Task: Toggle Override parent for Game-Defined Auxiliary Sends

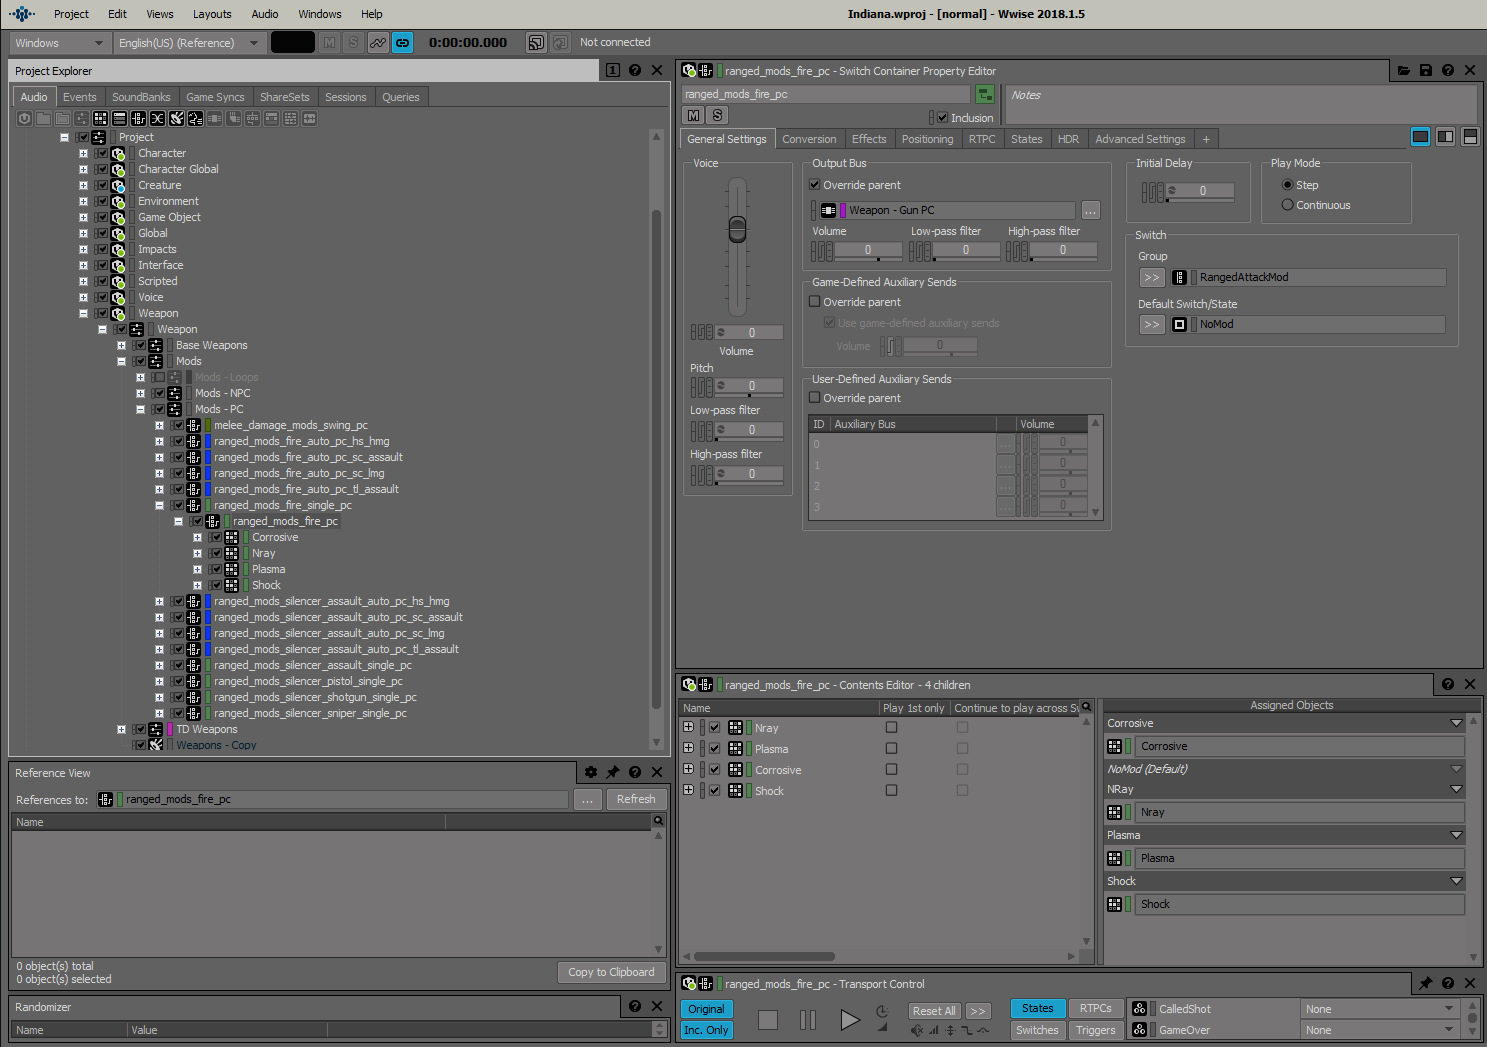Action: click(x=815, y=302)
